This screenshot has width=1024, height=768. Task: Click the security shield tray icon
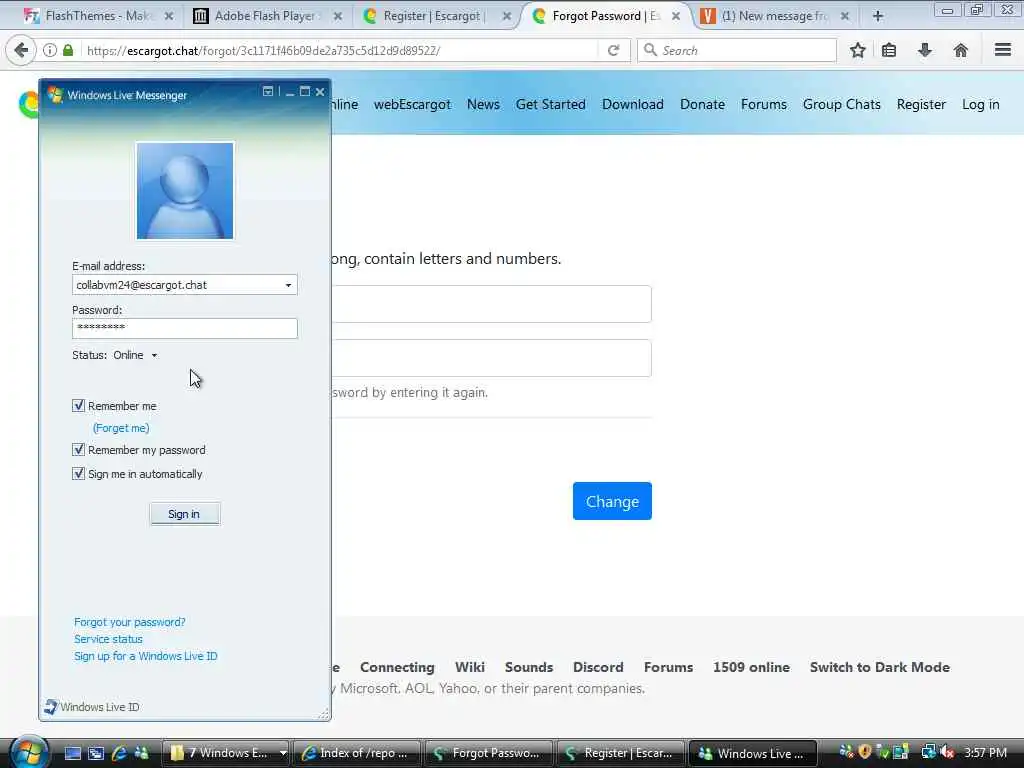pyautogui.click(x=865, y=752)
